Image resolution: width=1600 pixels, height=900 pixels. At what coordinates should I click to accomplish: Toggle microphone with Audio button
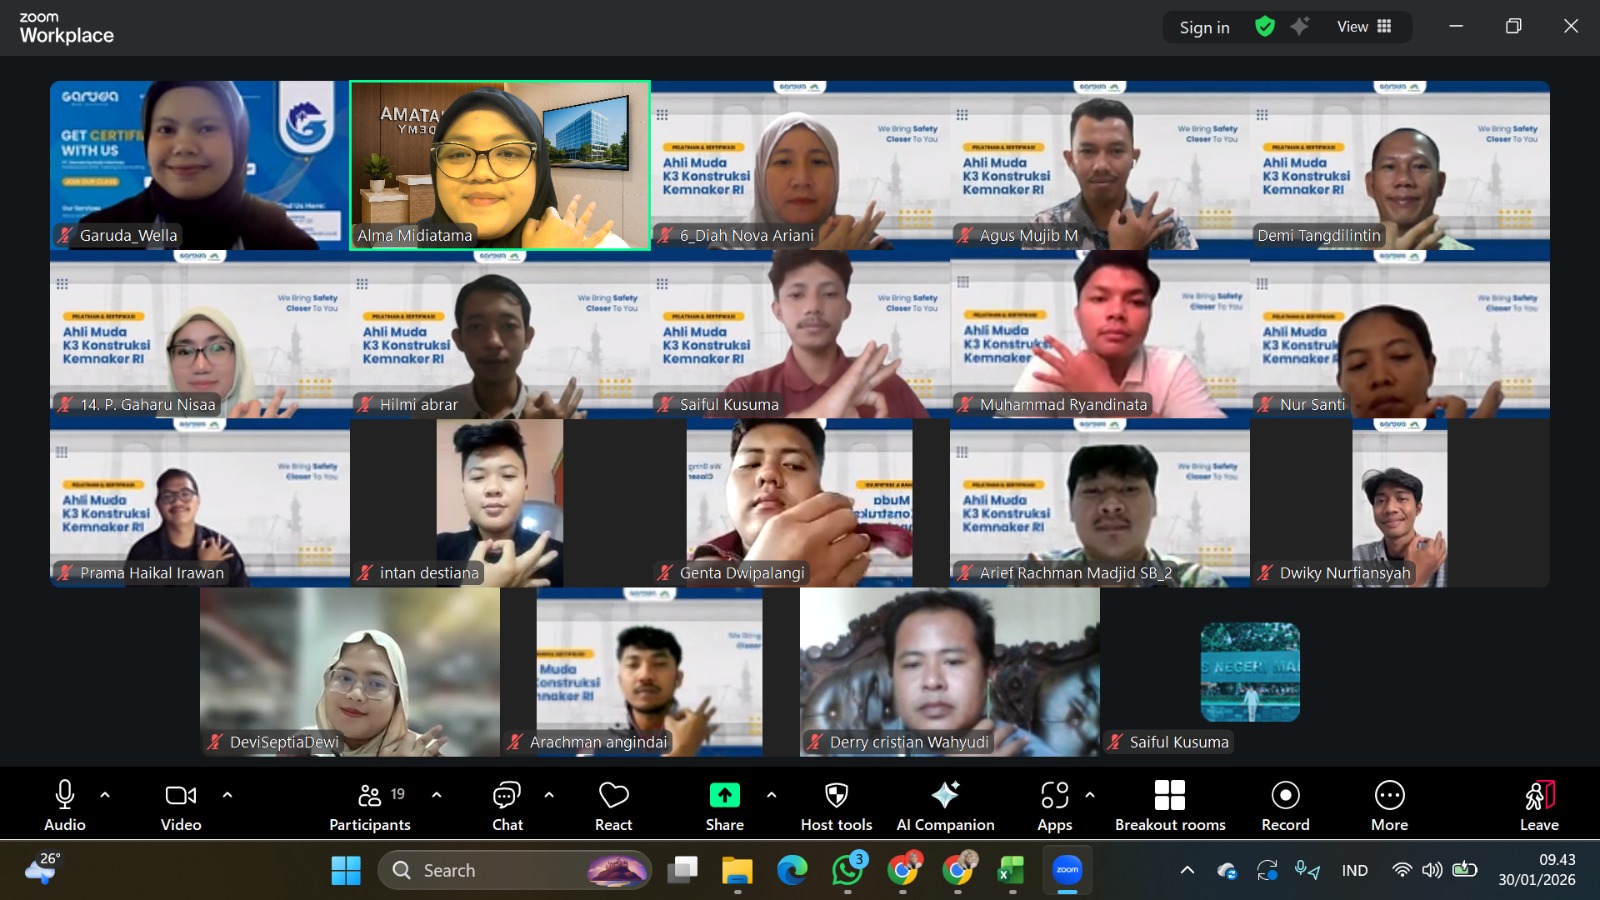coord(64,805)
